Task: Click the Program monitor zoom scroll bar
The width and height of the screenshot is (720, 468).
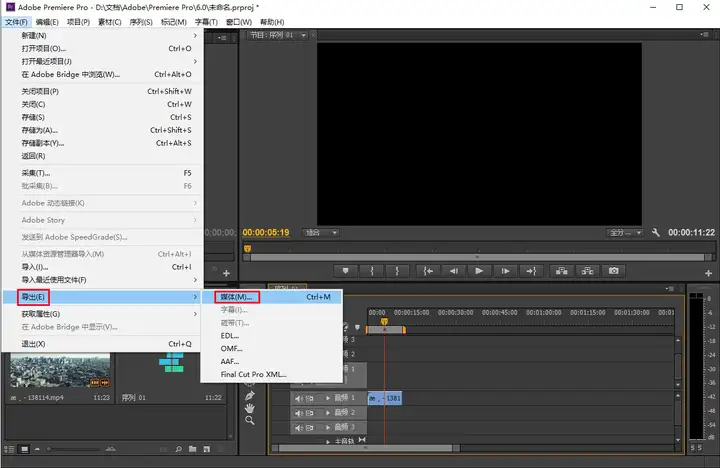Action: pyautogui.click(x=478, y=257)
